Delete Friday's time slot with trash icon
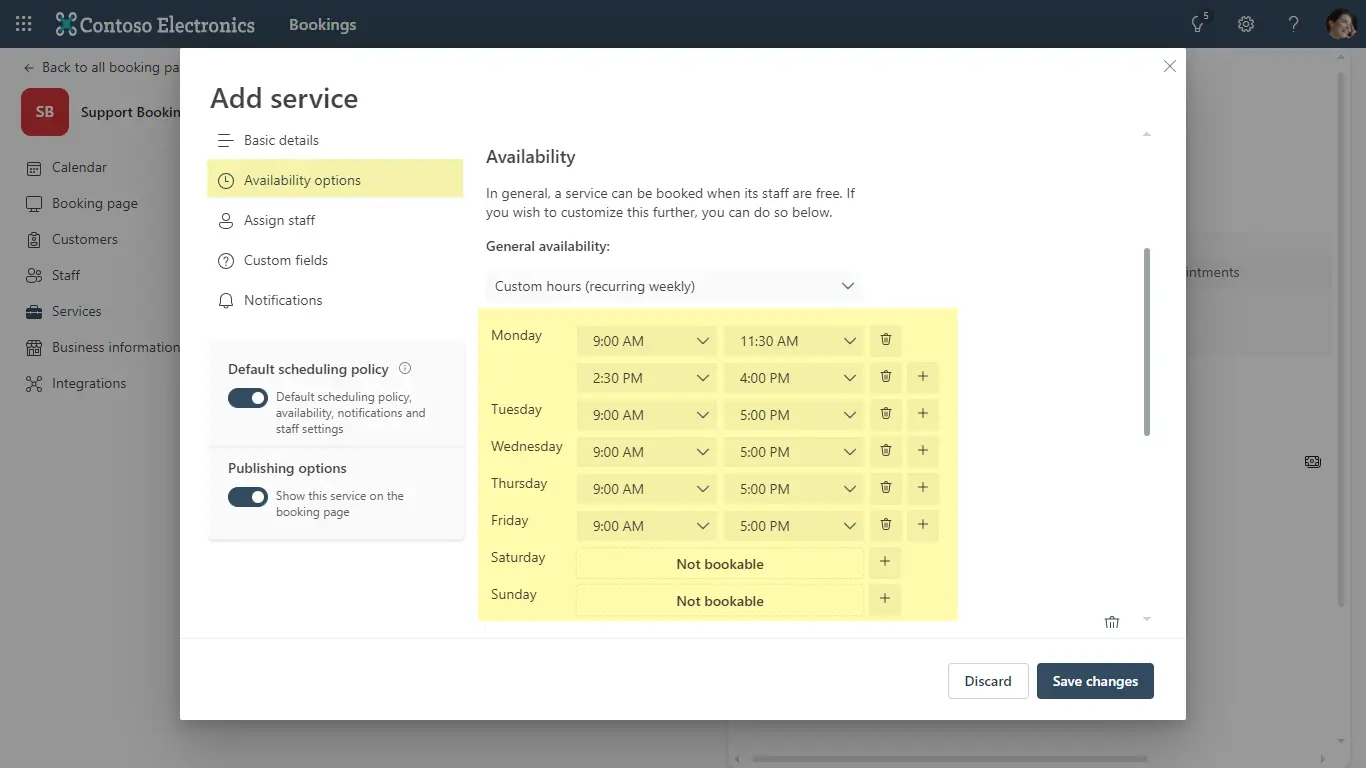 point(885,525)
